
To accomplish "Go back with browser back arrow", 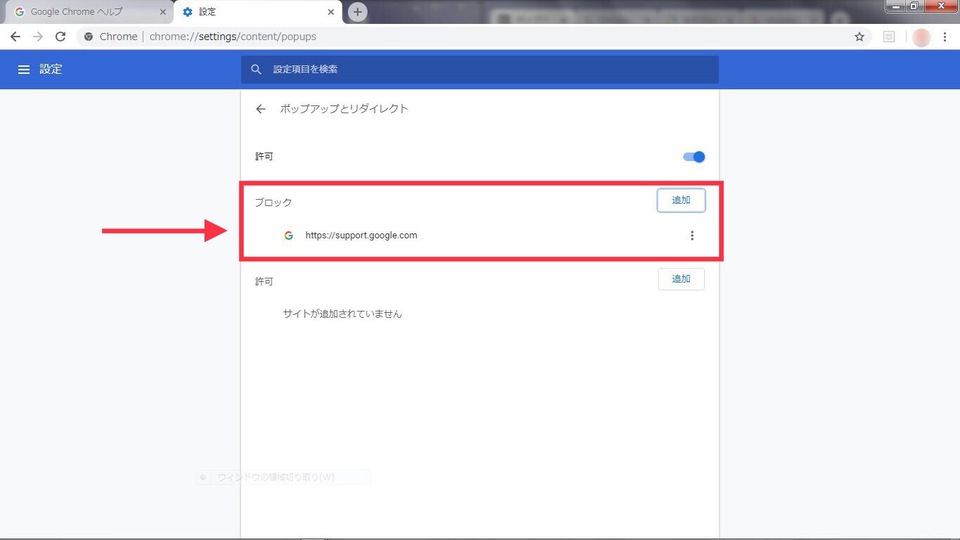I will tap(15, 37).
